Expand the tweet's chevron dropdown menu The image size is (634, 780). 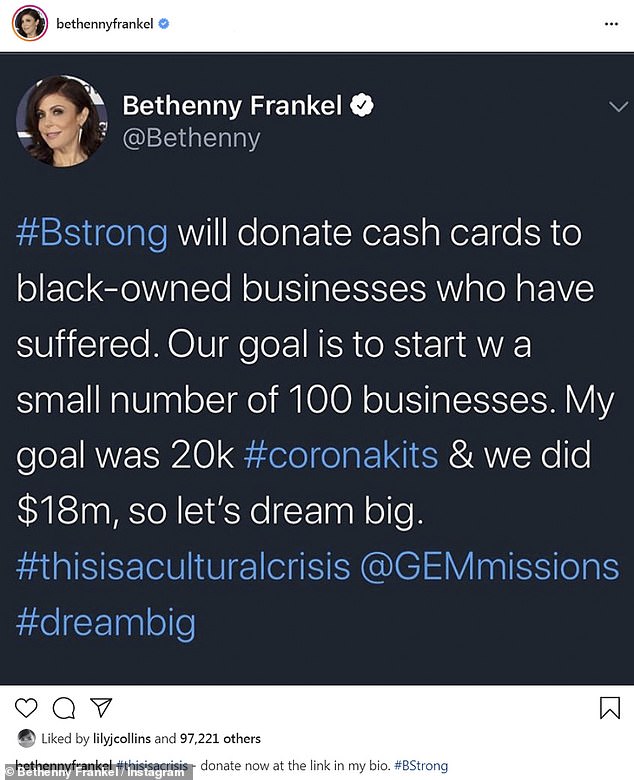point(617,106)
